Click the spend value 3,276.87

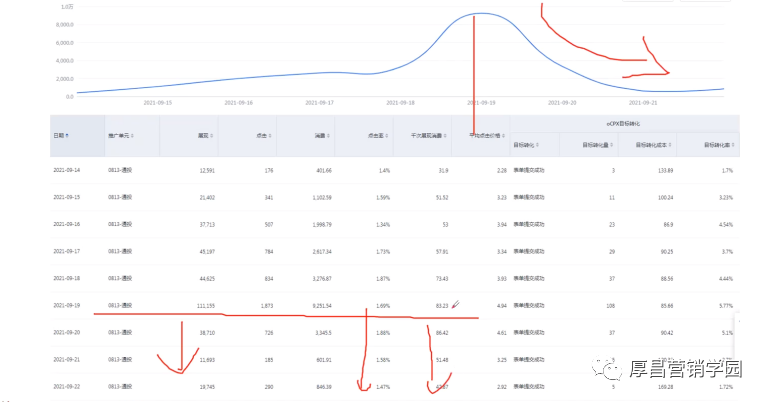(322, 278)
